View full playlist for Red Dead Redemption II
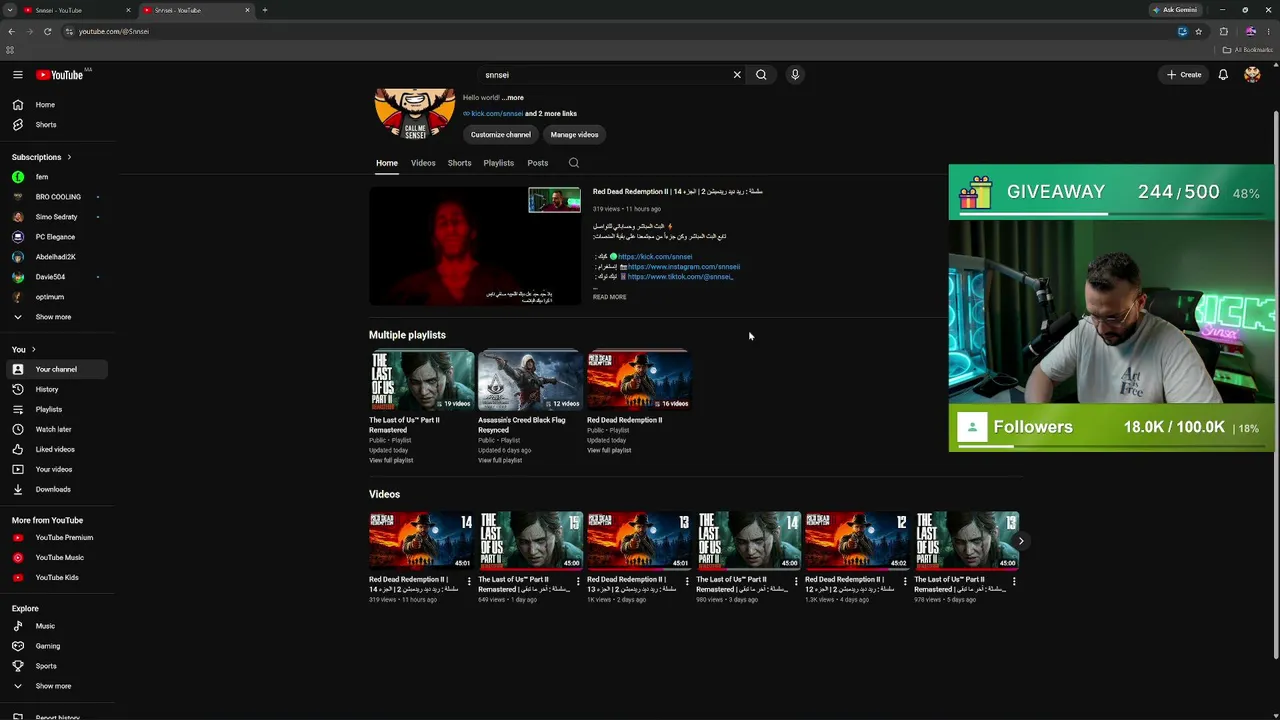 609,450
